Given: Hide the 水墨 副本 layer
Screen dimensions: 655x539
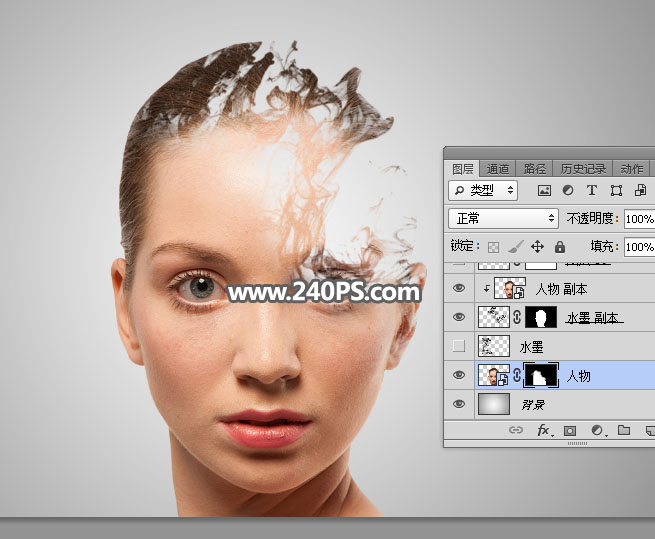Looking at the screenshot, I should click(459, 318).
